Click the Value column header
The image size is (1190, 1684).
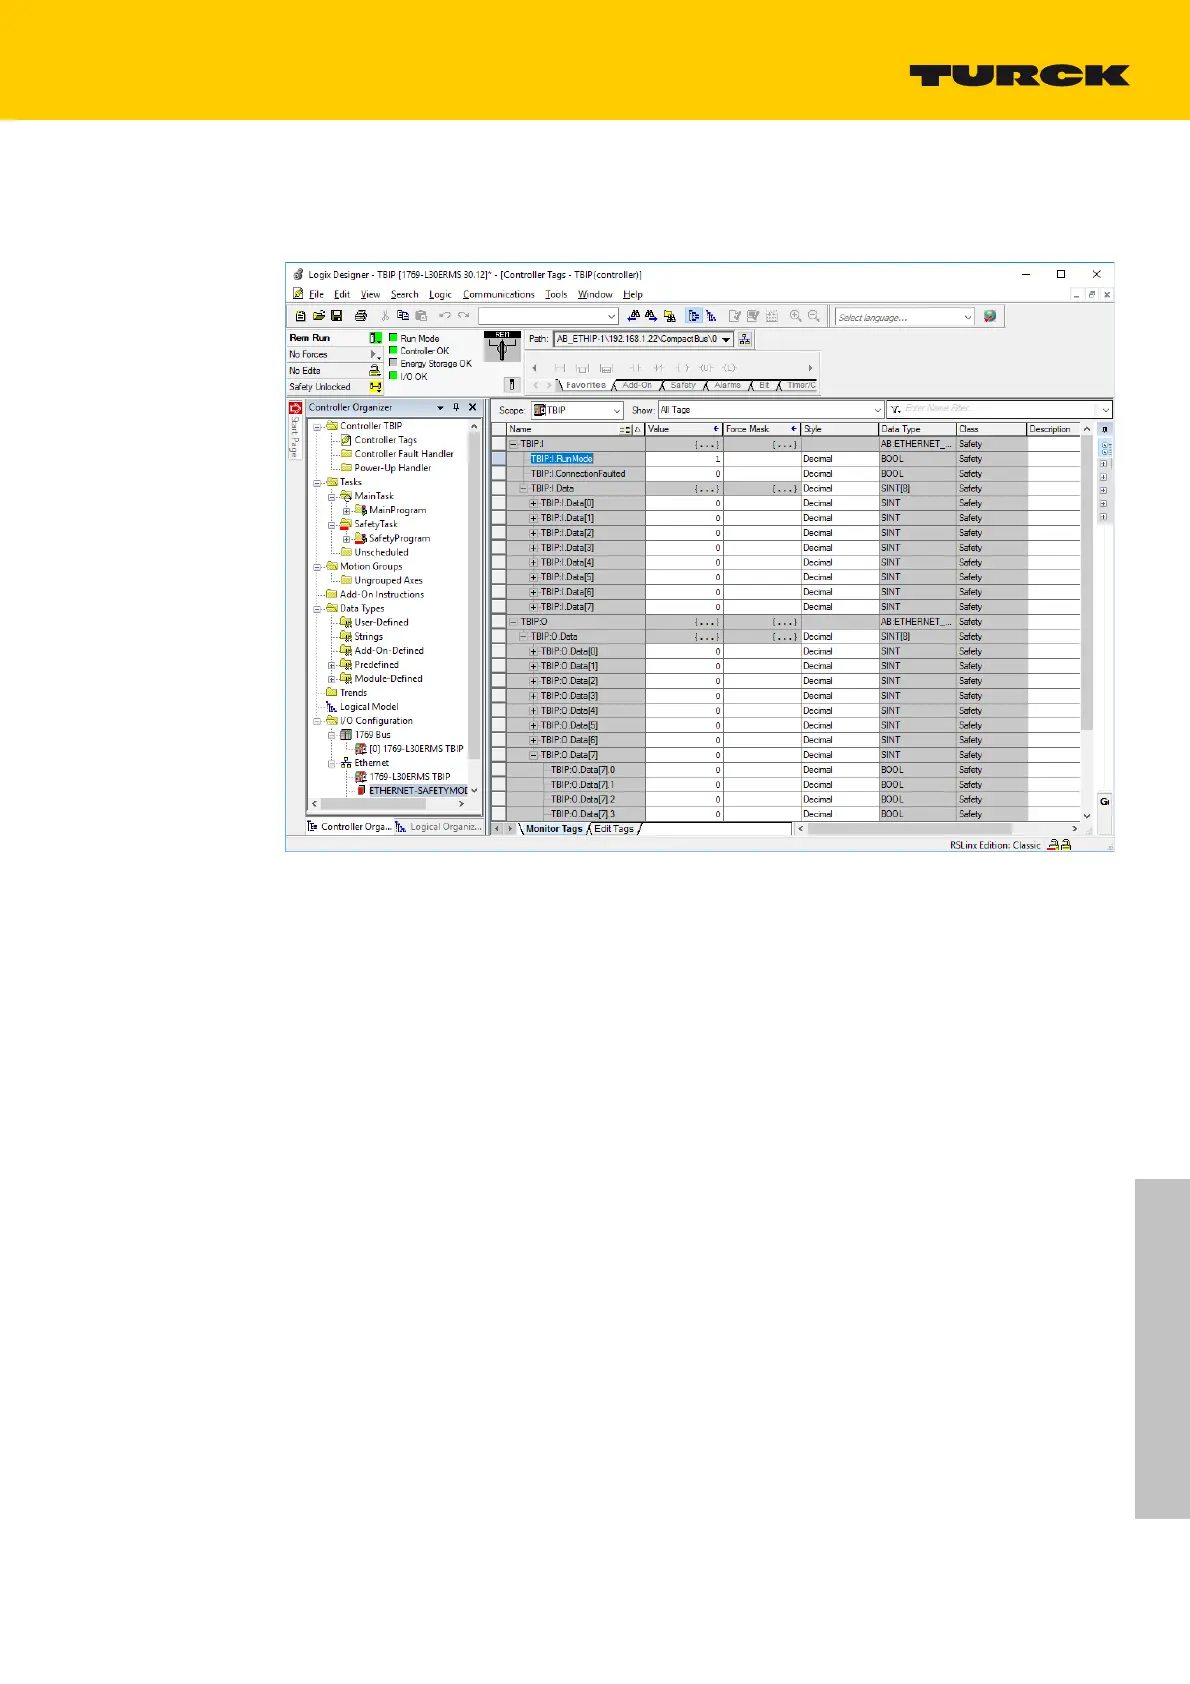[x=684, y=429]
